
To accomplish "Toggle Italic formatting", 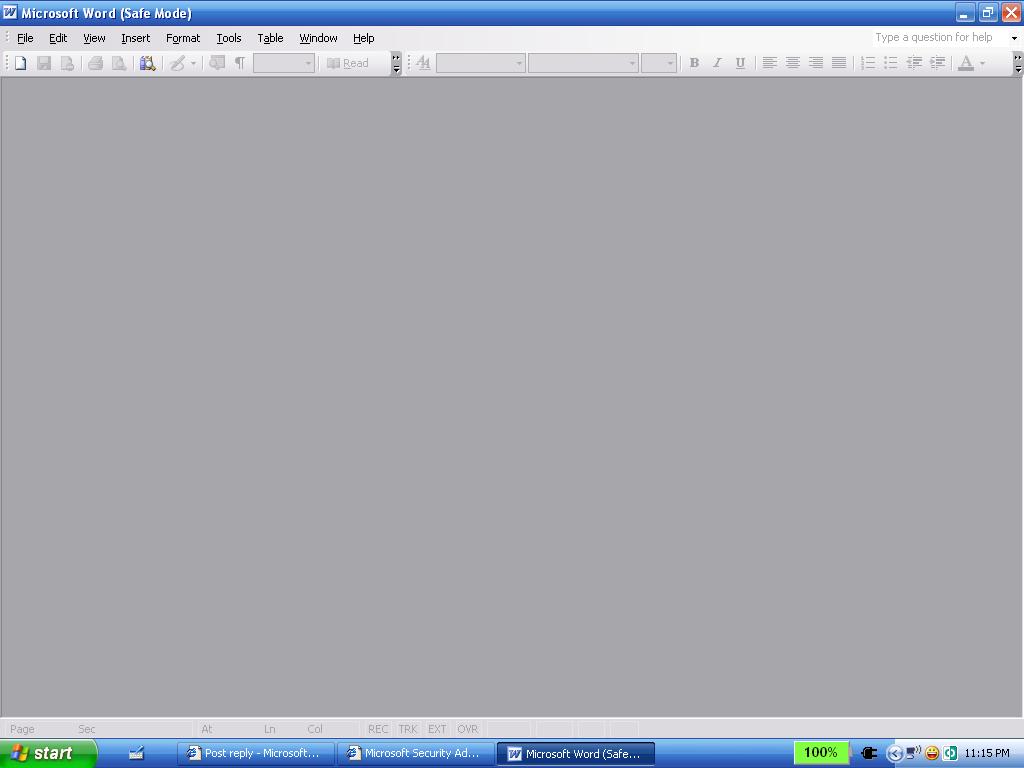I will (717, 63).
